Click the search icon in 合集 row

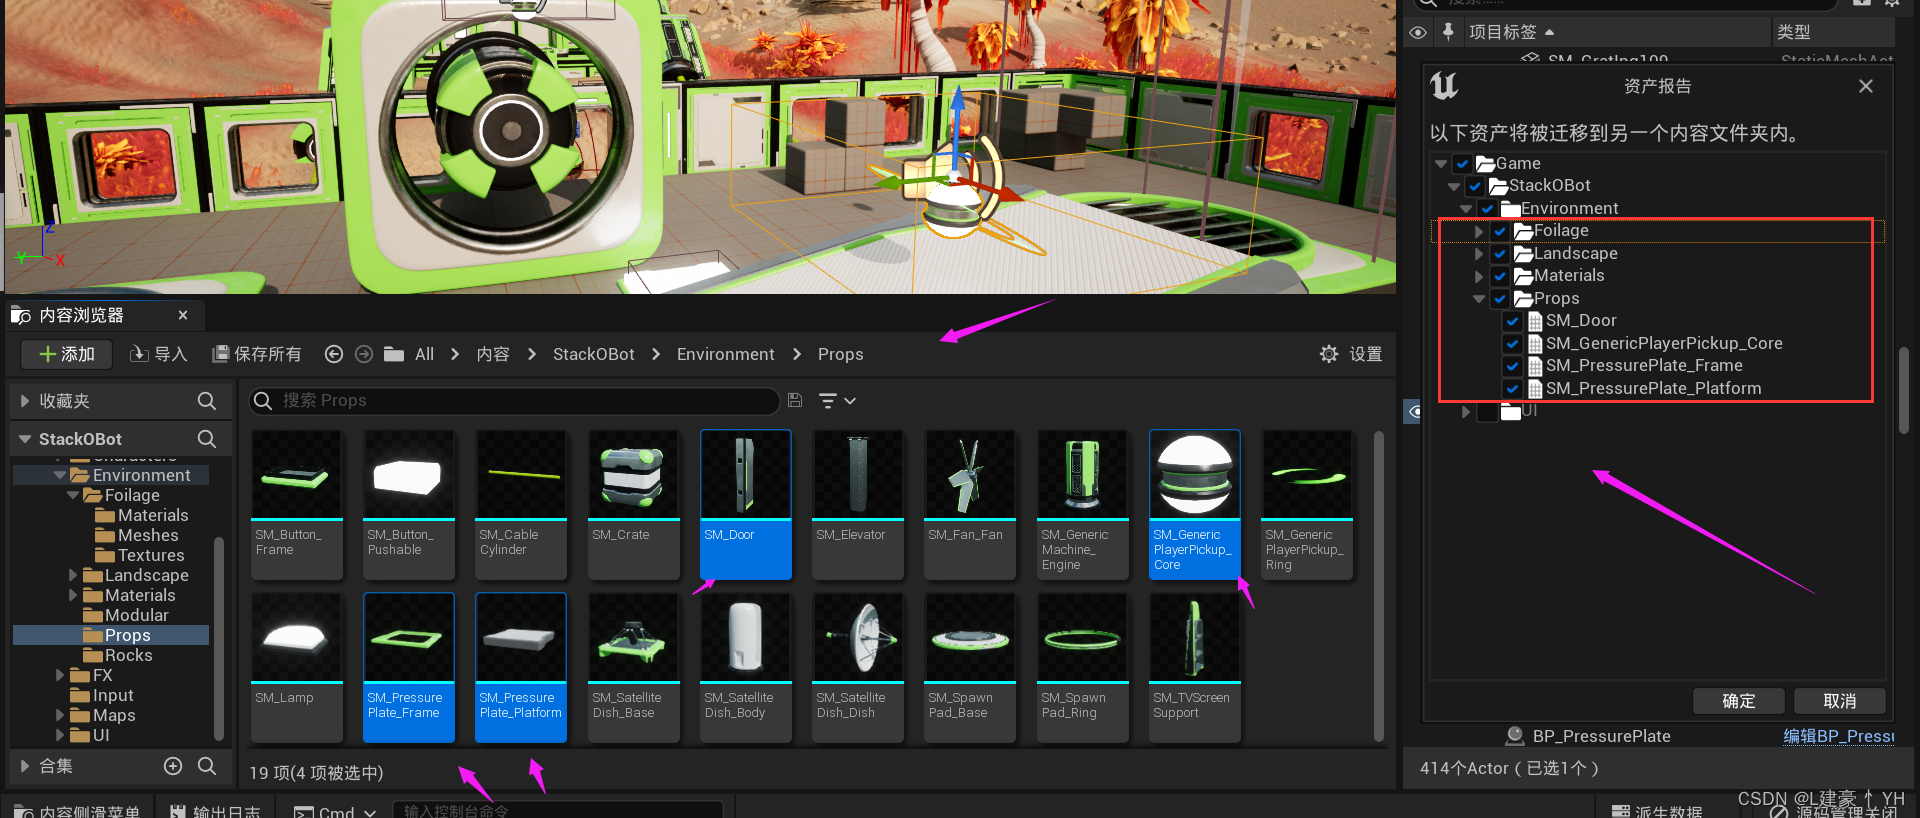pyautogui.click(x=207, y=766)
